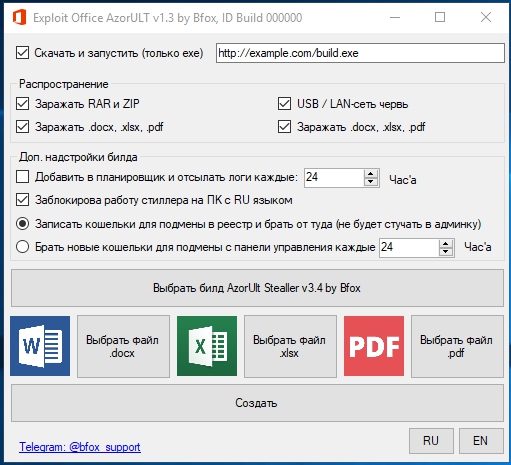Click the 'Выбрать файл .pdf' button

(x=457, y=346)
